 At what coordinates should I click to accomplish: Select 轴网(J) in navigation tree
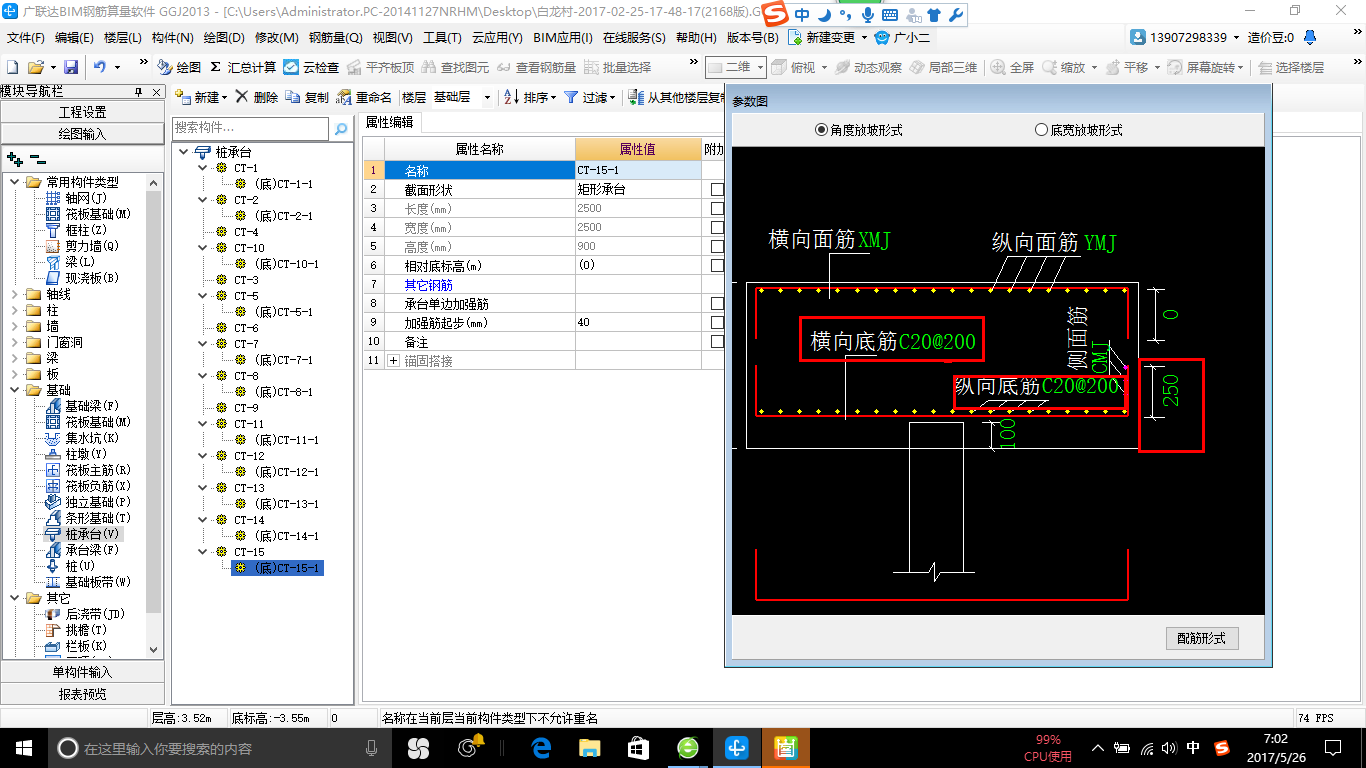pos(75,198)
